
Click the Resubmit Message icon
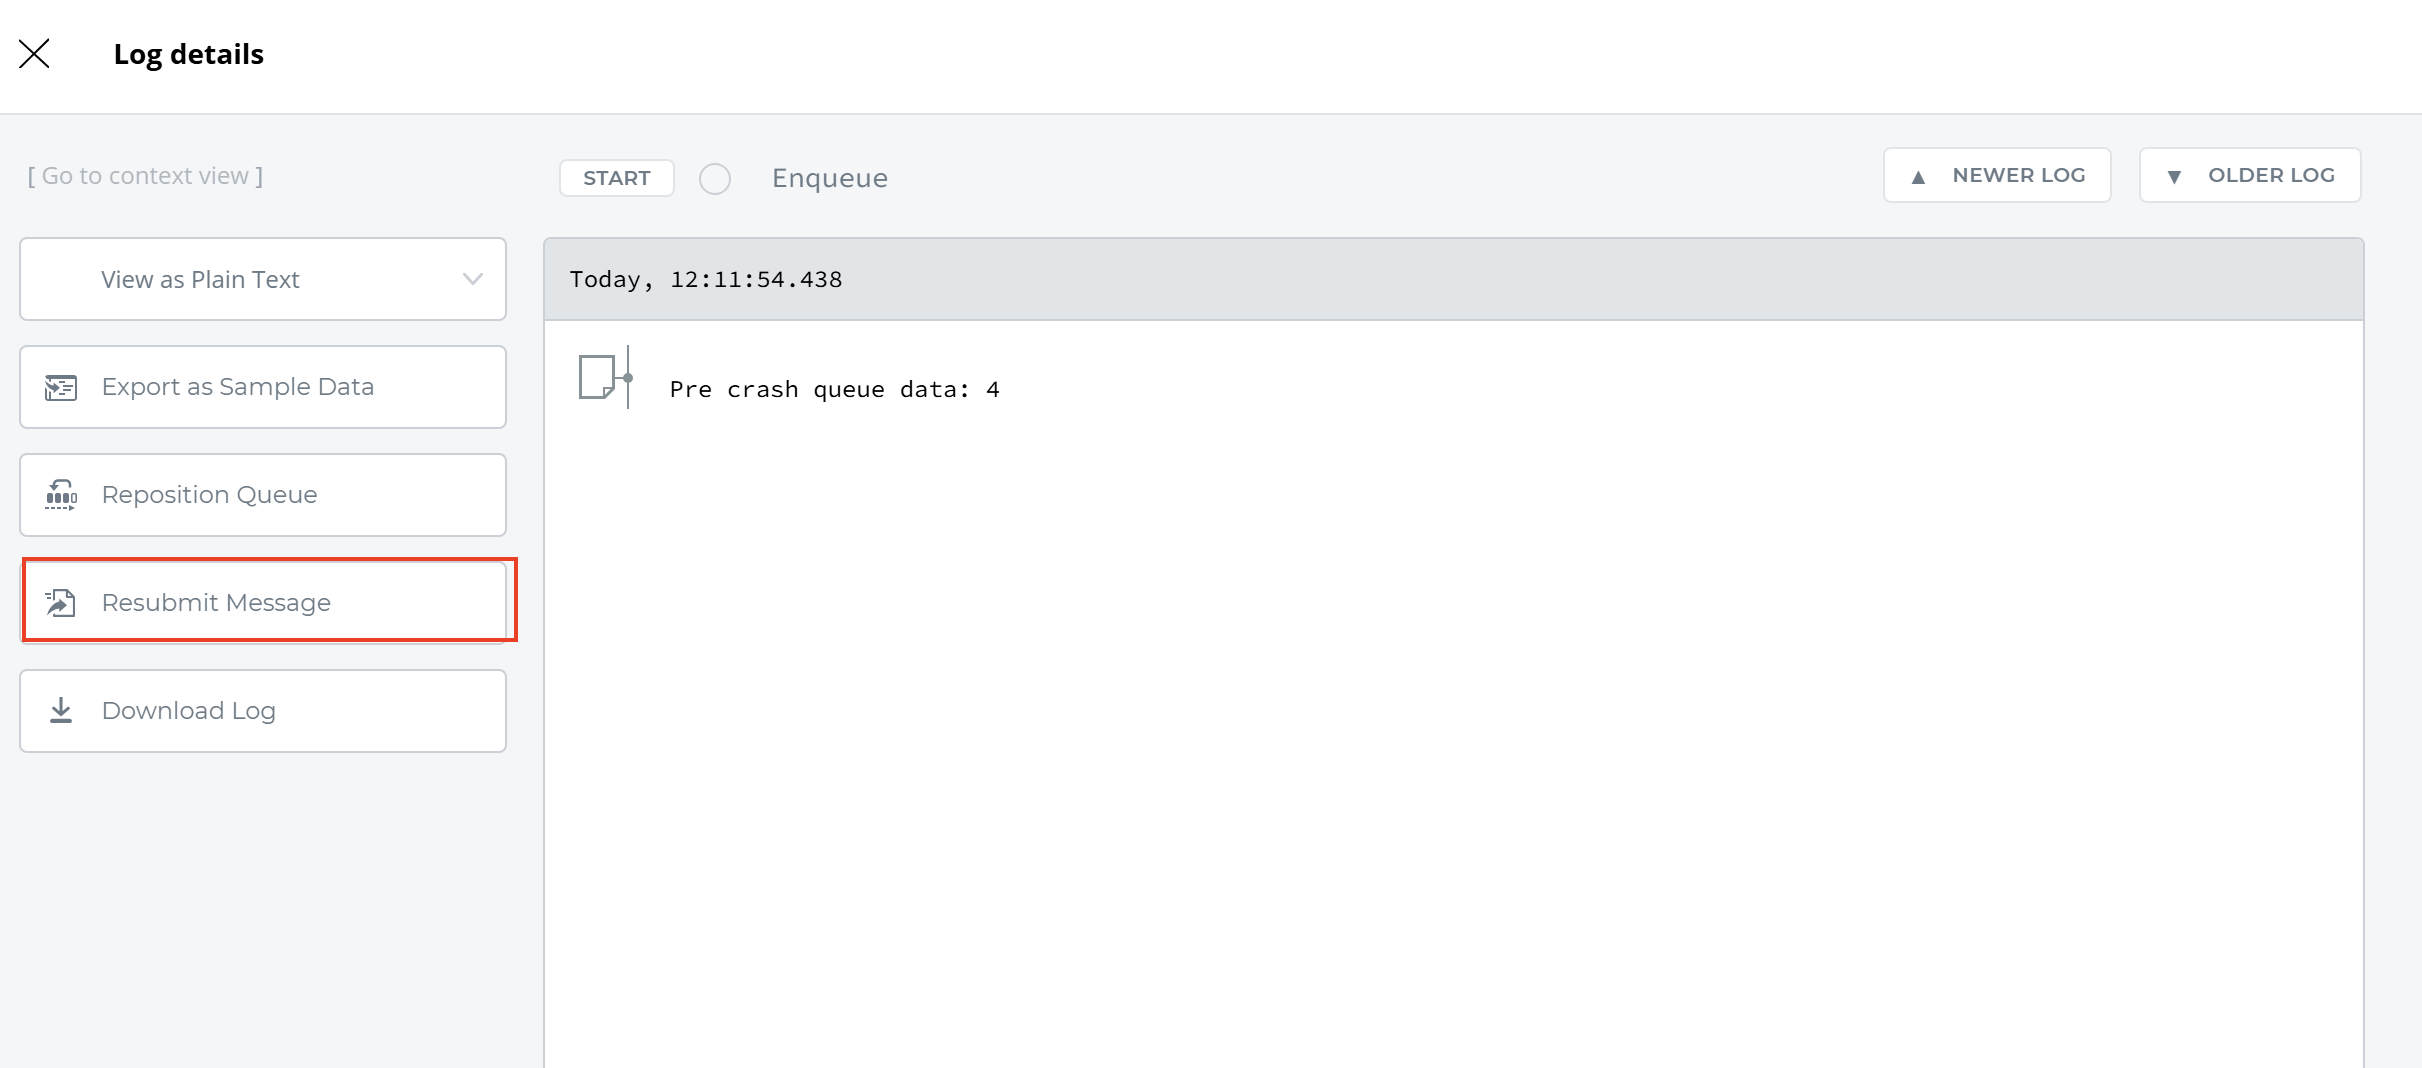(61, 603)
